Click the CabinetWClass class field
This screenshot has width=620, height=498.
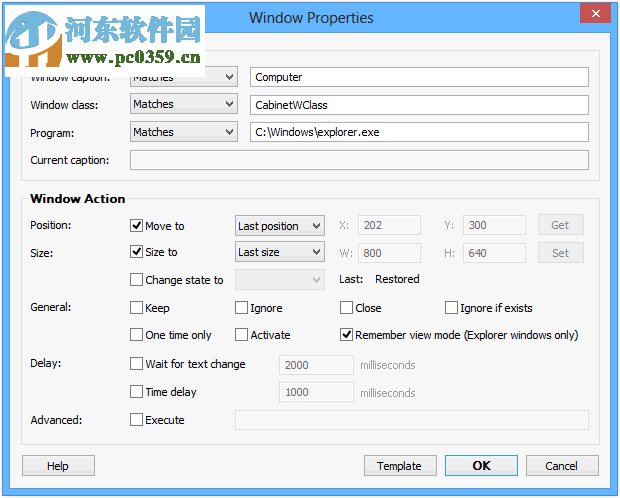(x=419, y=105)
